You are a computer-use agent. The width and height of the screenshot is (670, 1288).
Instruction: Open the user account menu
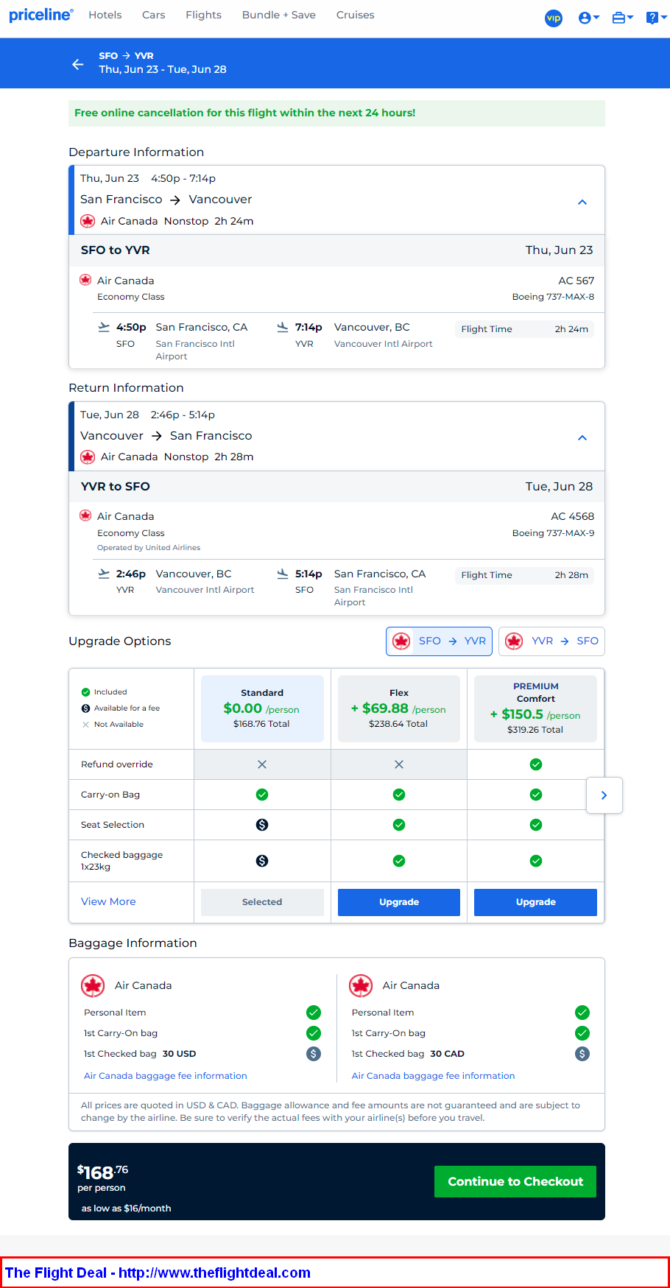590,18
